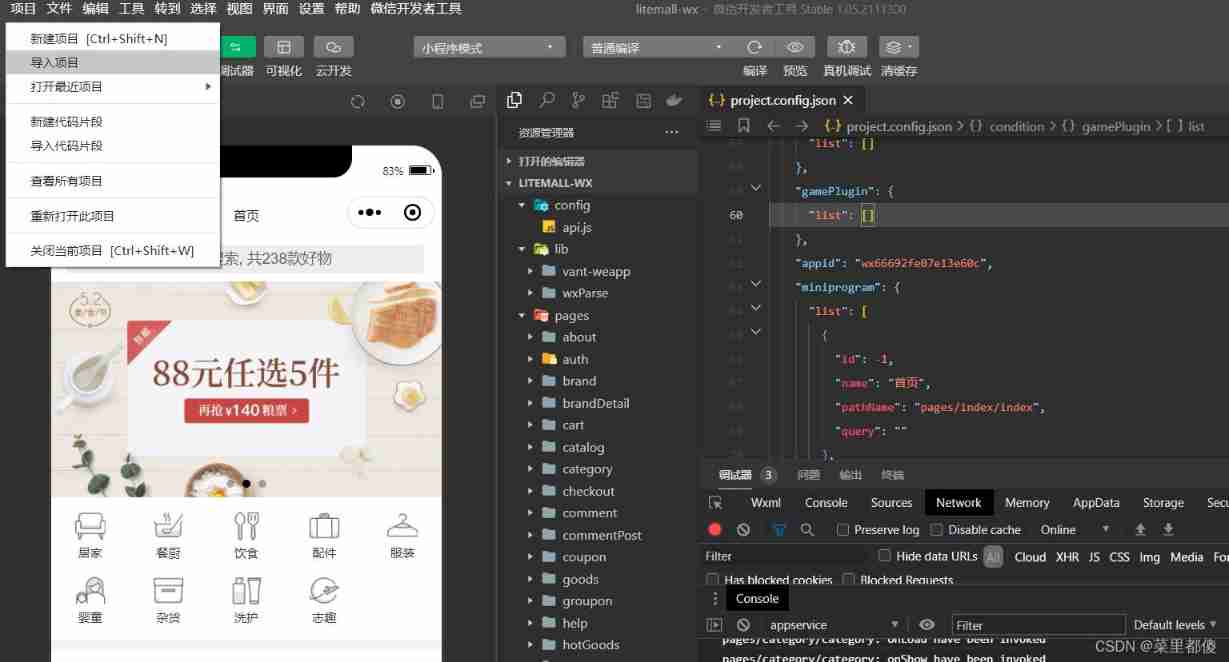Screen dimensions: 1229x662
Task: Click the console sidebar toggle icon
Action: [x=714, y=625]
